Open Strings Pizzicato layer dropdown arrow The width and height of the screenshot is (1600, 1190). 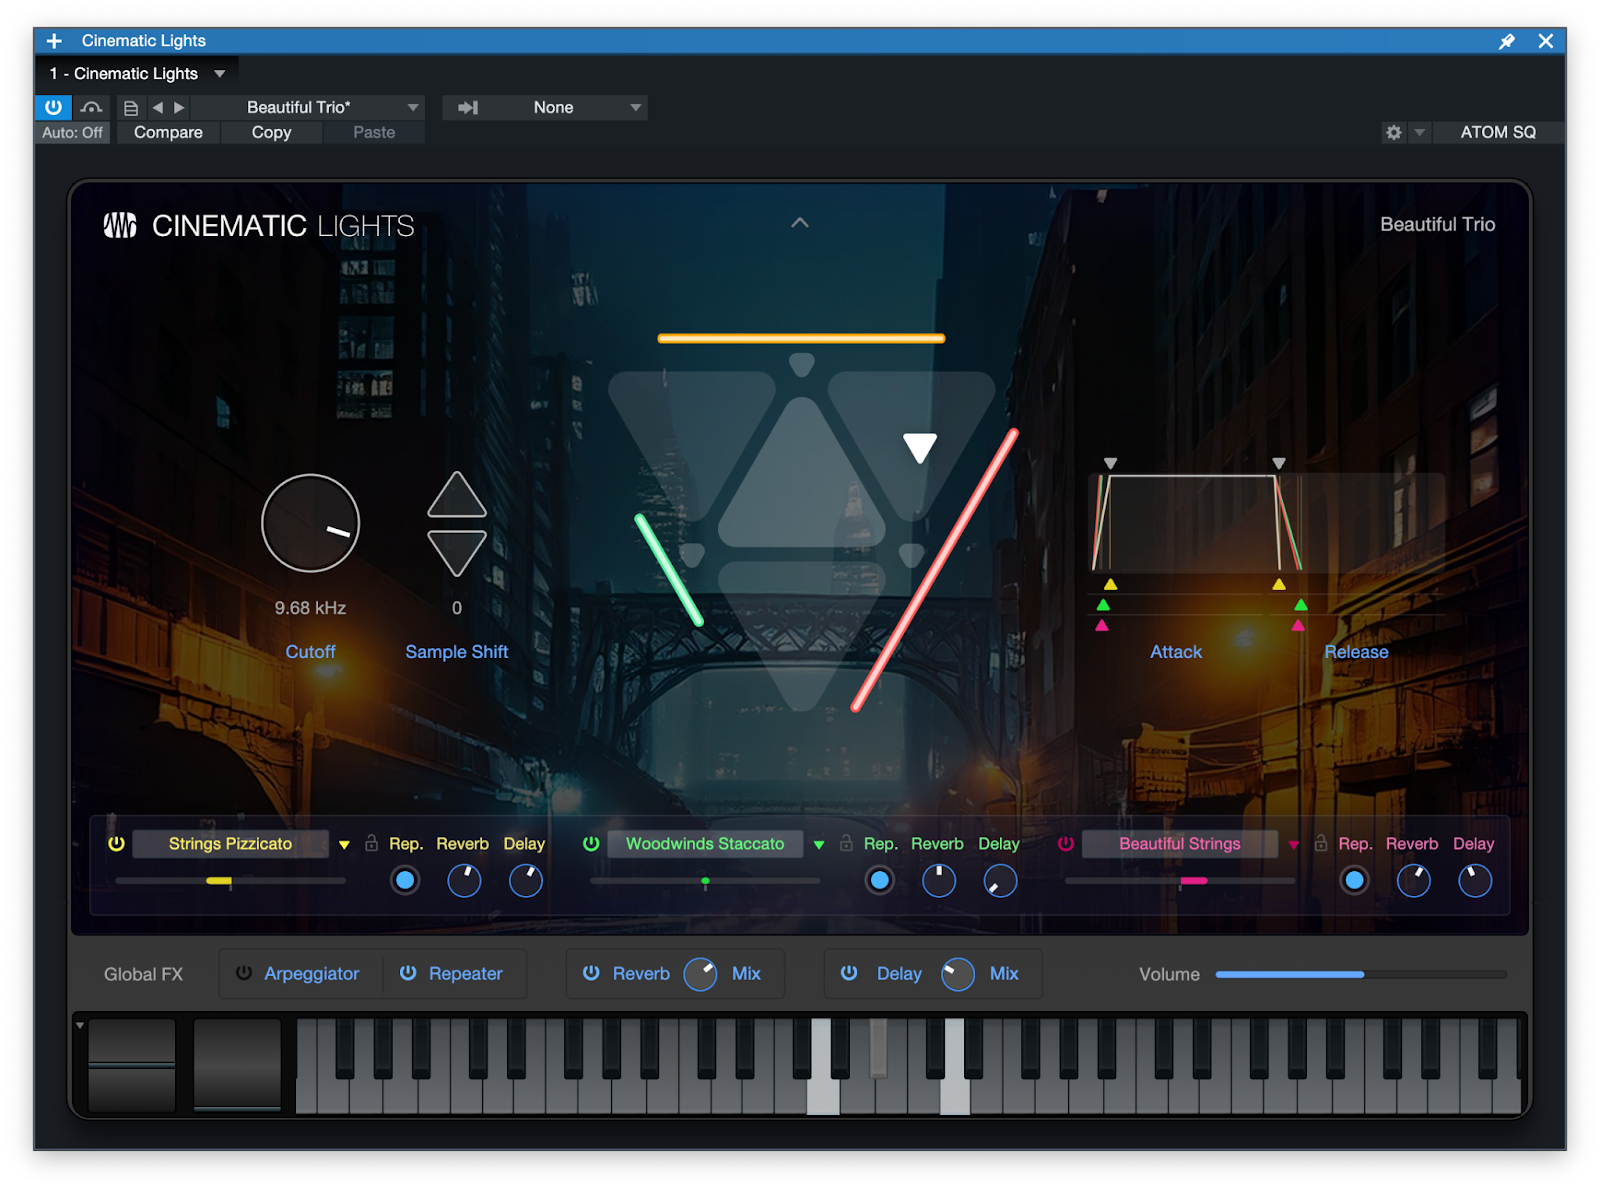click(344, 845)
